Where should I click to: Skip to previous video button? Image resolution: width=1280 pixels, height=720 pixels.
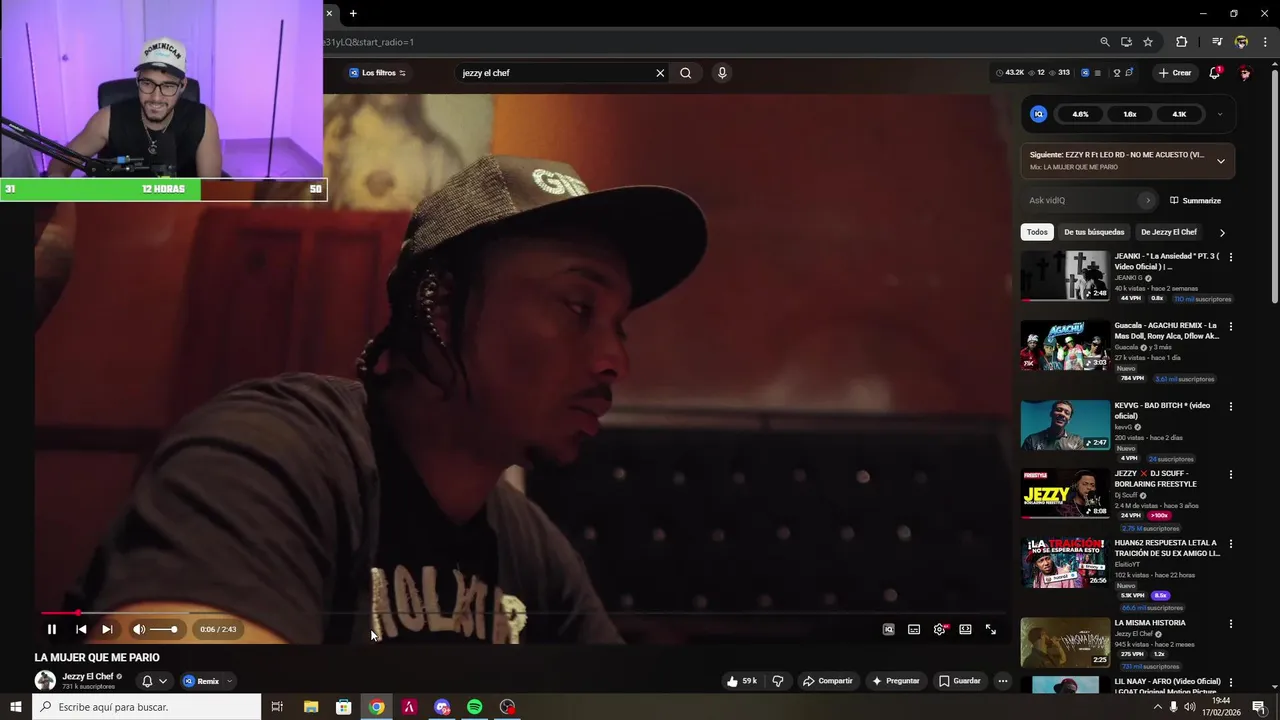pos(81,629)
